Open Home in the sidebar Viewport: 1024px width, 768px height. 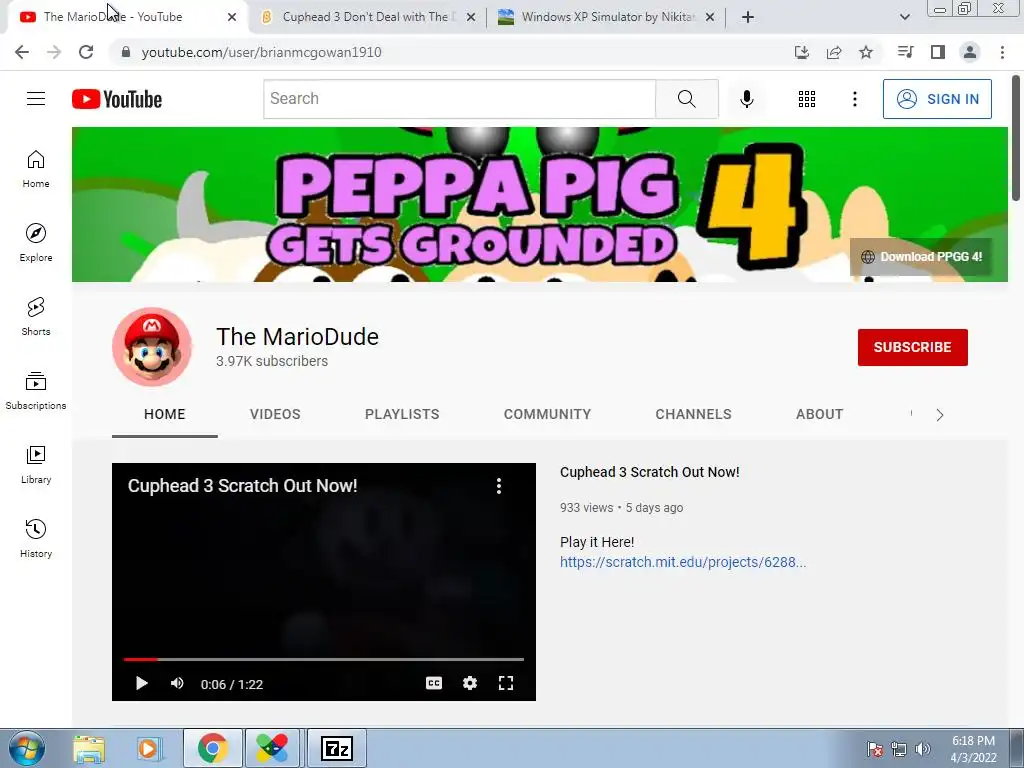[x=36, y=169]
